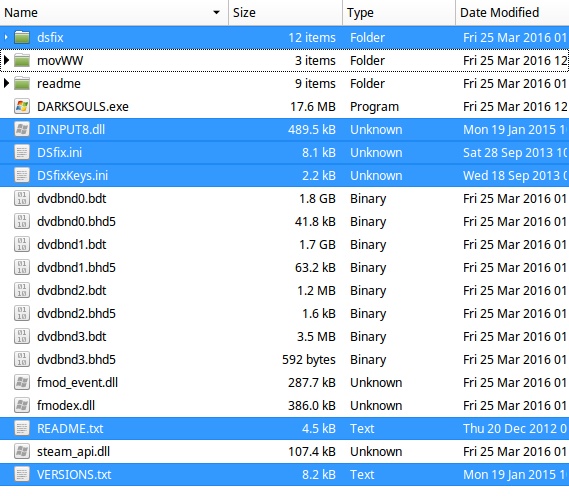This screenshot has height=496, width=569.
Task: Click the dvdbnd1.bdt binary icon
Action: coord(22,245)
